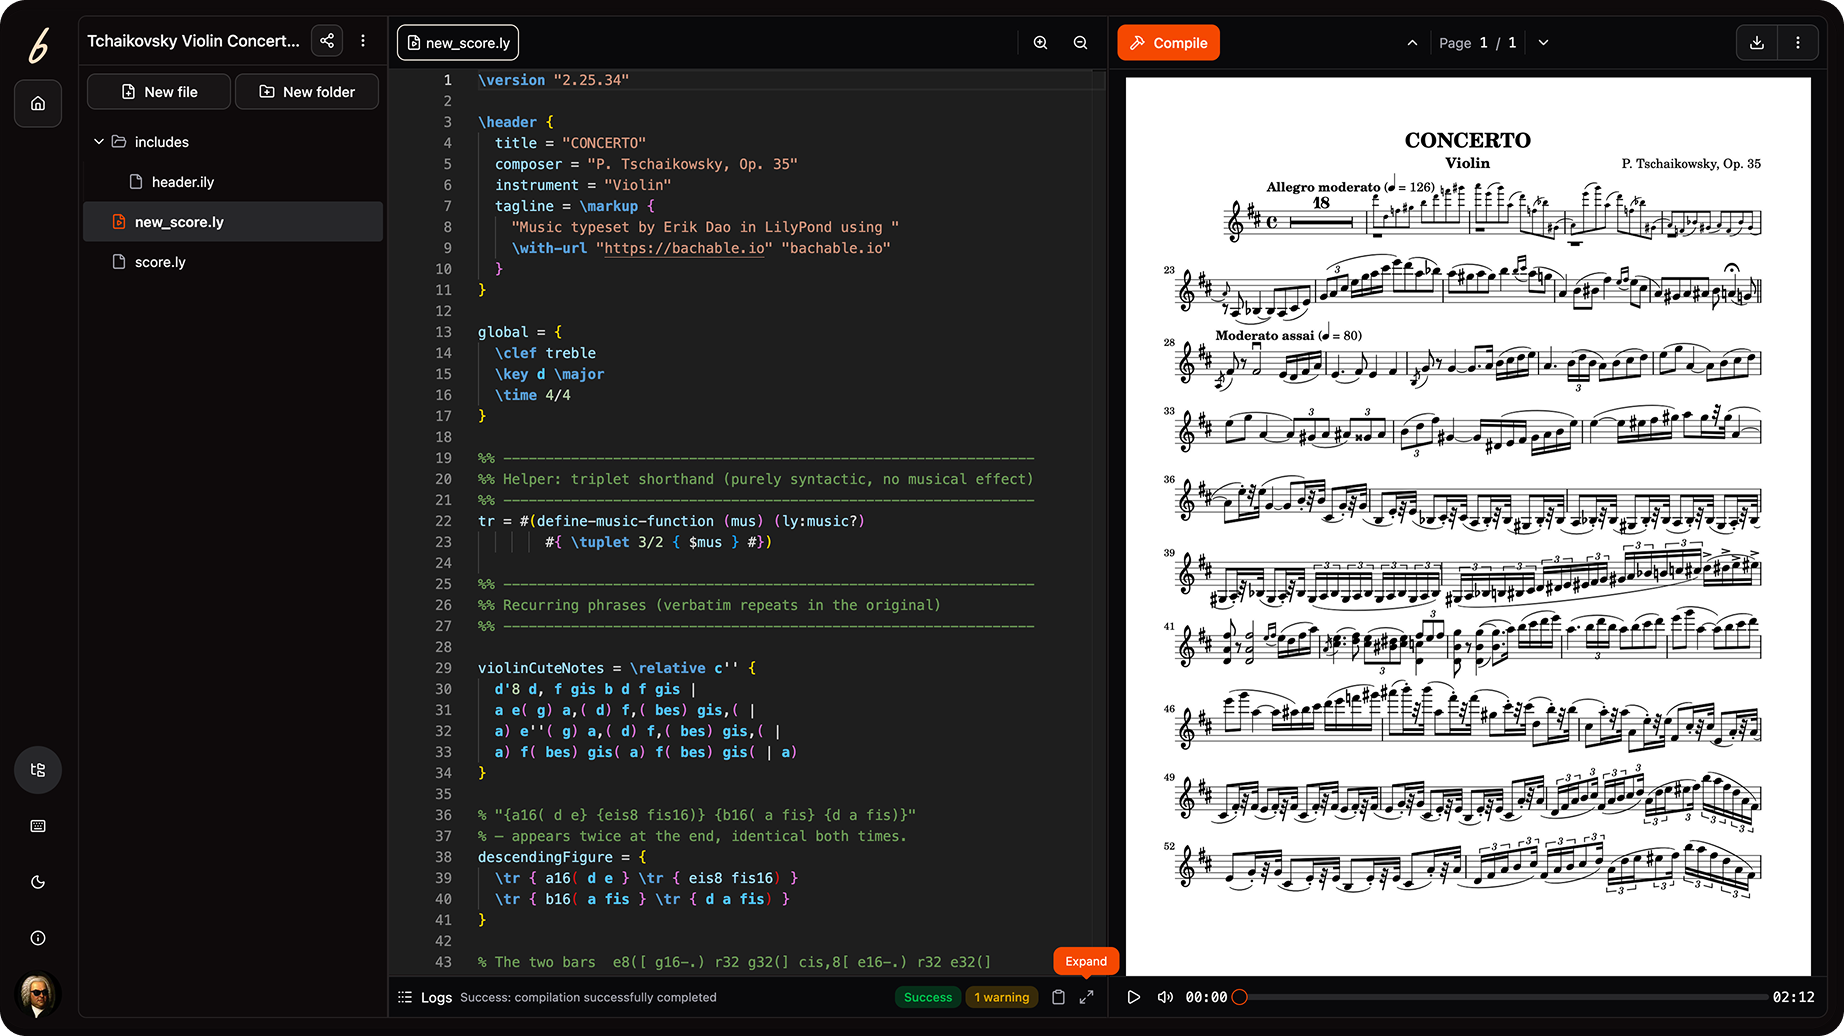This screenshot has width=1844, height=1036.
Task: Click the 02:12 duration text
Action: point(1793,997)
